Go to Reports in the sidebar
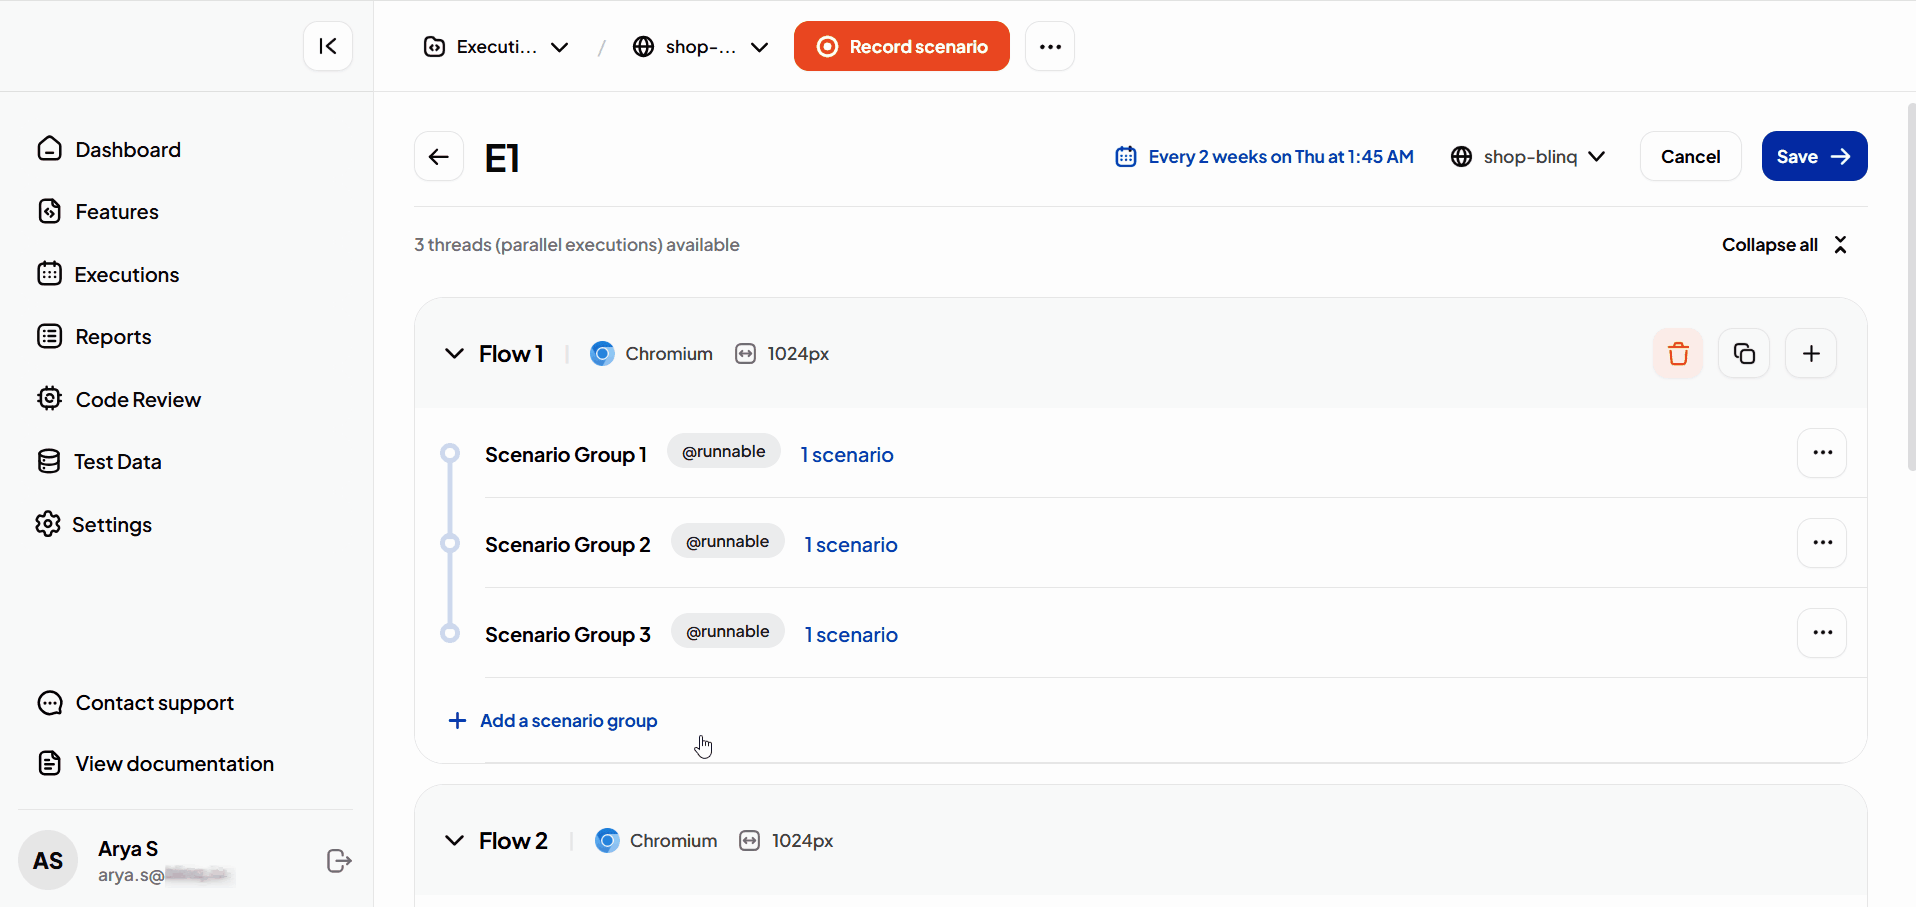The height and width of the screenshot is (907, 1916). pyautogui.click(x=113, y=337)
